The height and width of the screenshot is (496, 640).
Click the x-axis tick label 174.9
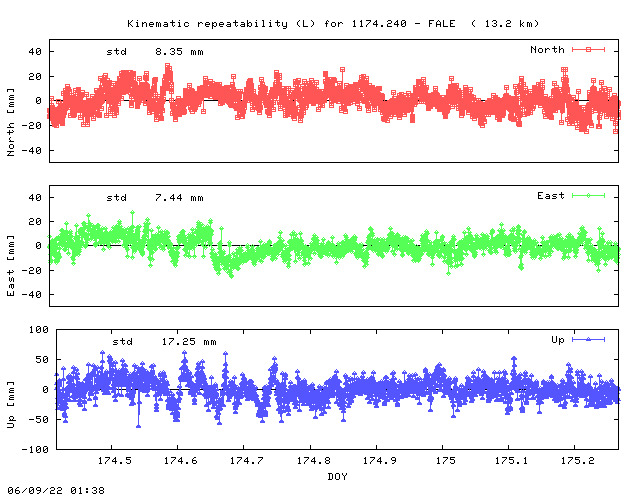(x=380, y=460)
